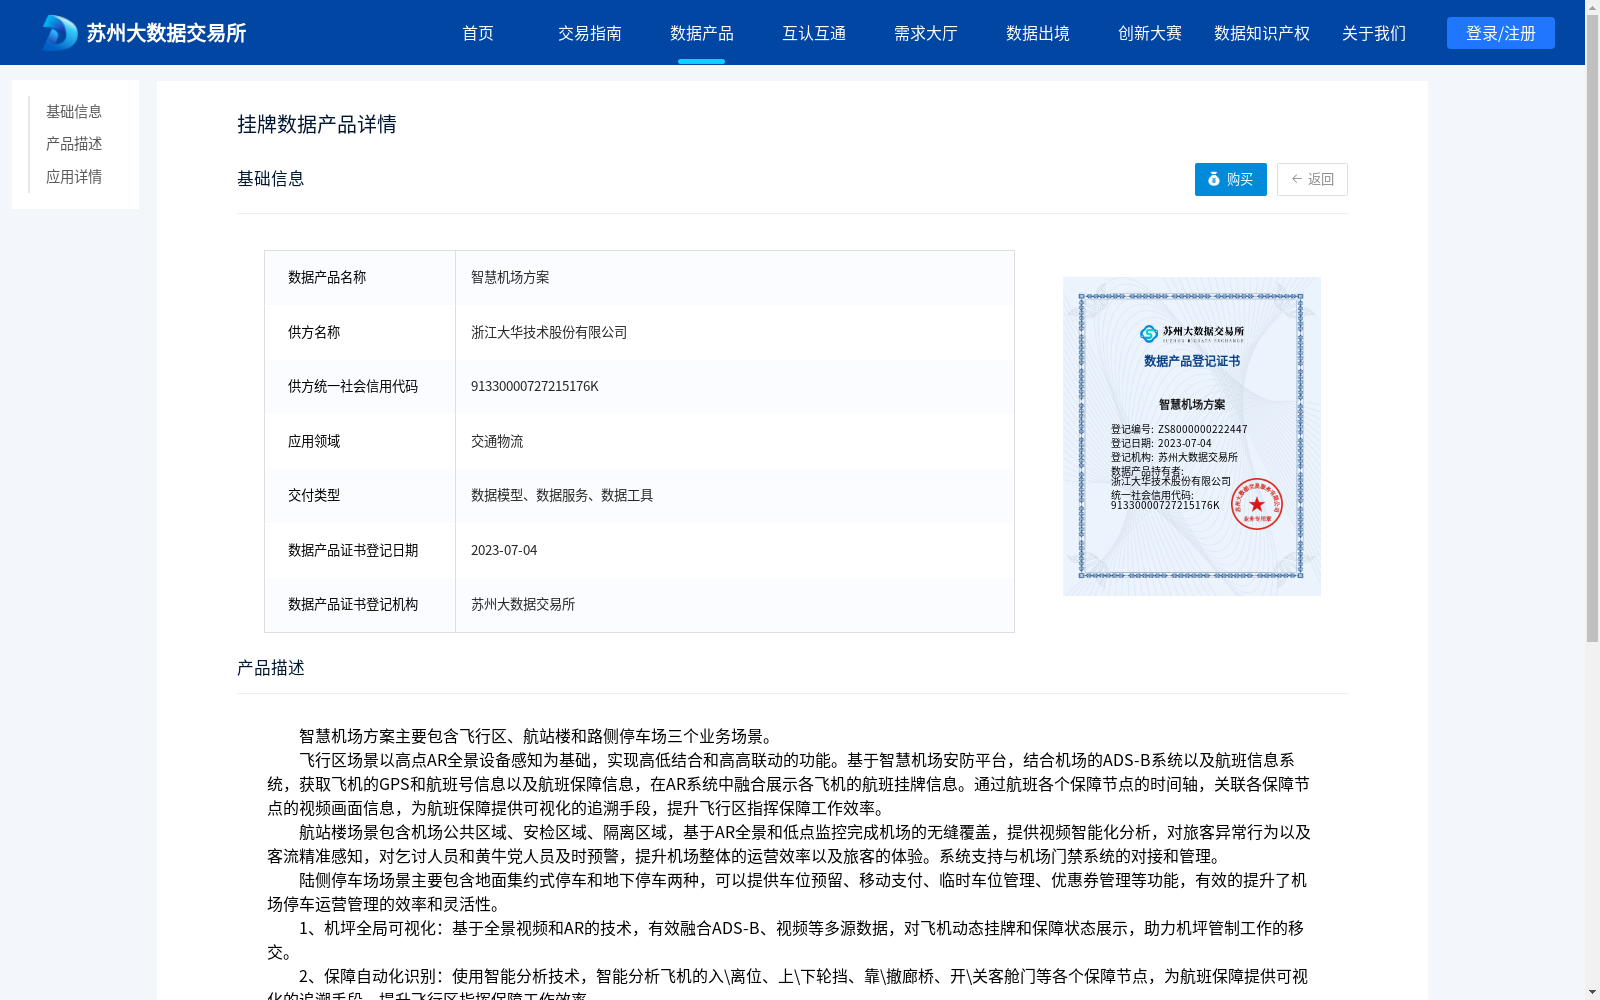The width and height of the screenshot is (1600, 1000).
Task: Navigate to 创新大赛
Action: (x=1150, y=33)
